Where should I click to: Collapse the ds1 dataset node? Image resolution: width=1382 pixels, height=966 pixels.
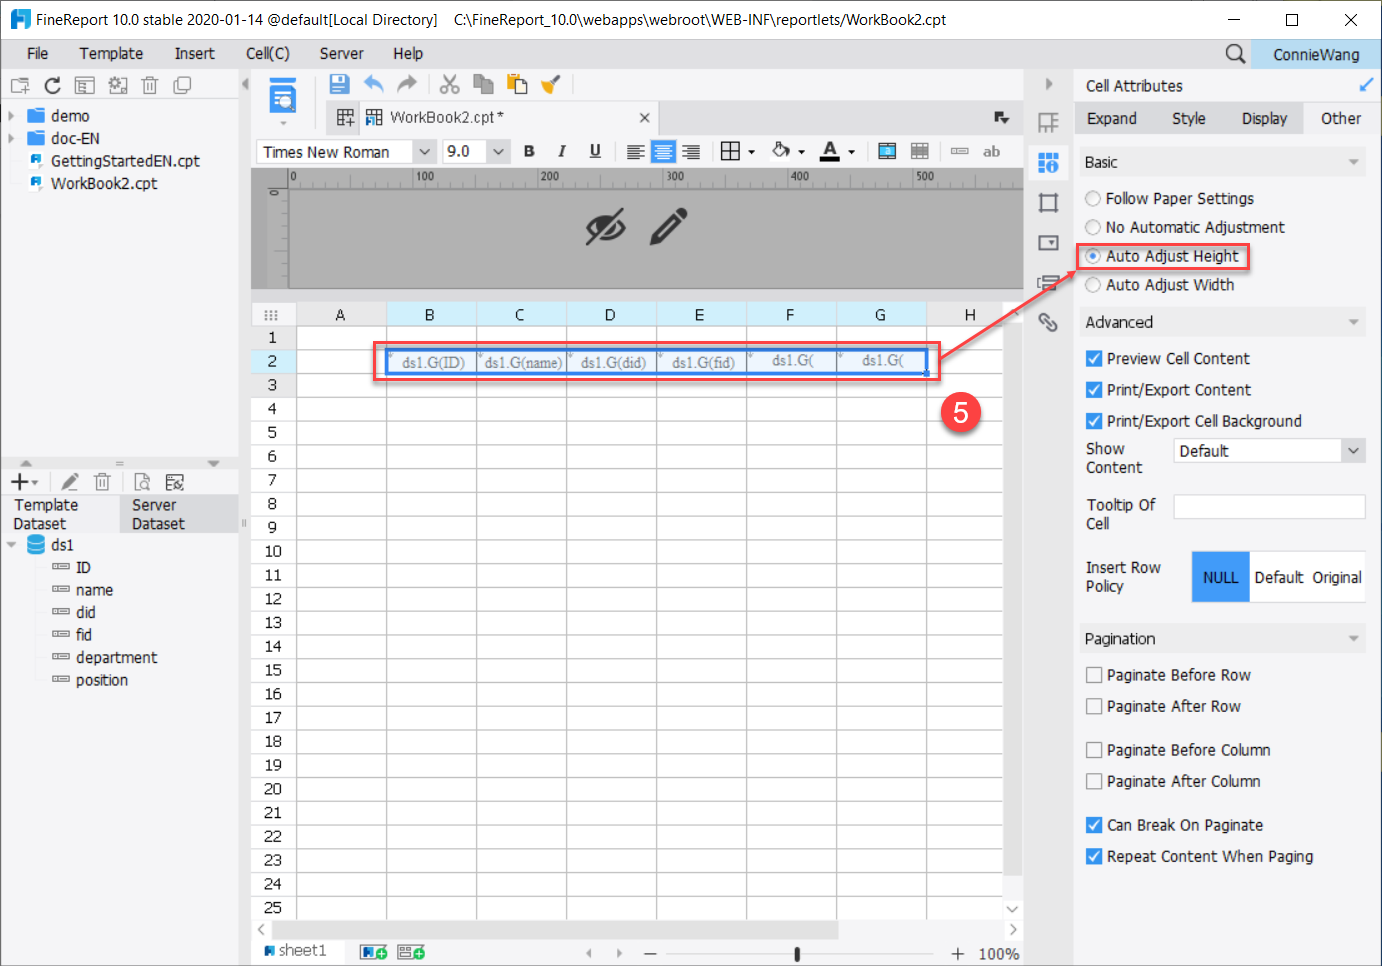[11, 545]
